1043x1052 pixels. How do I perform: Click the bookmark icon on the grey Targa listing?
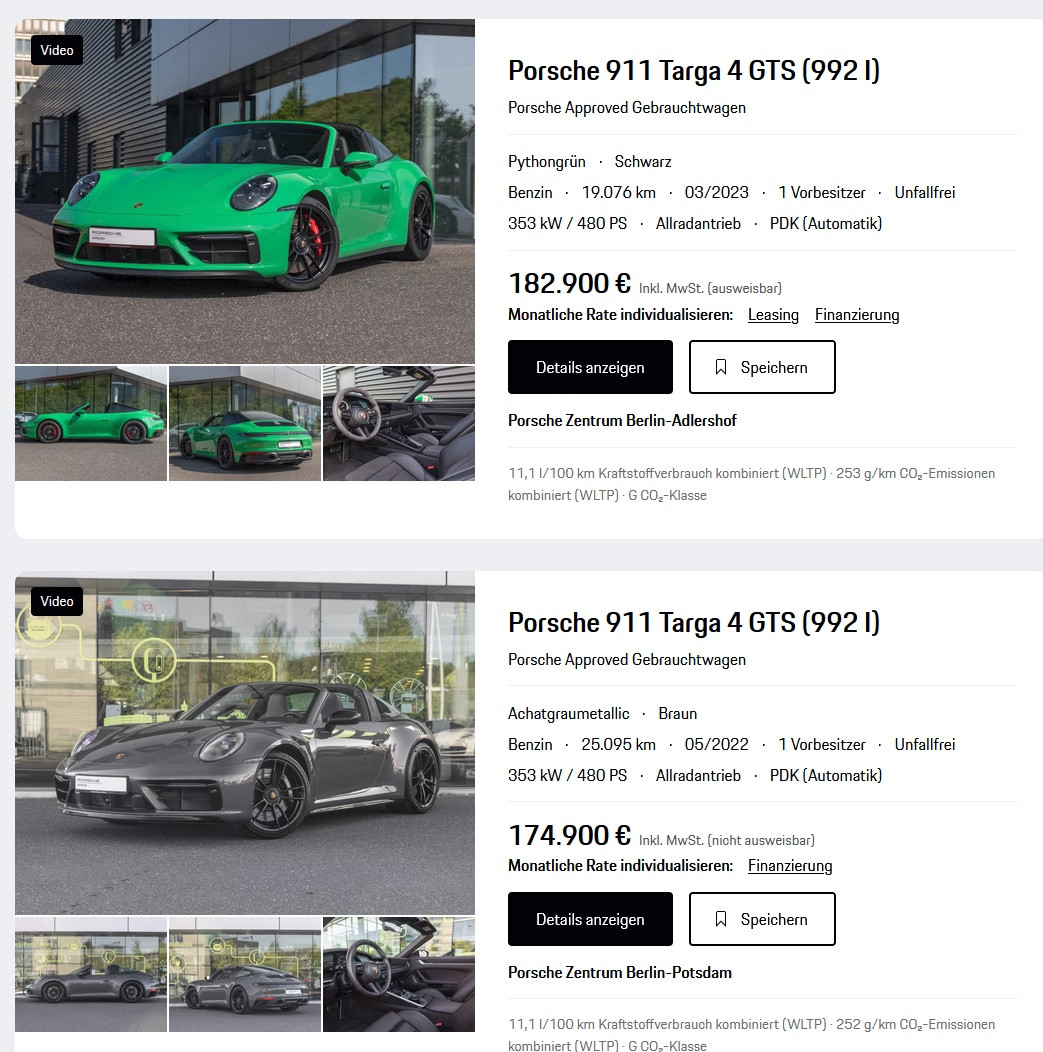tap(720, 919)
